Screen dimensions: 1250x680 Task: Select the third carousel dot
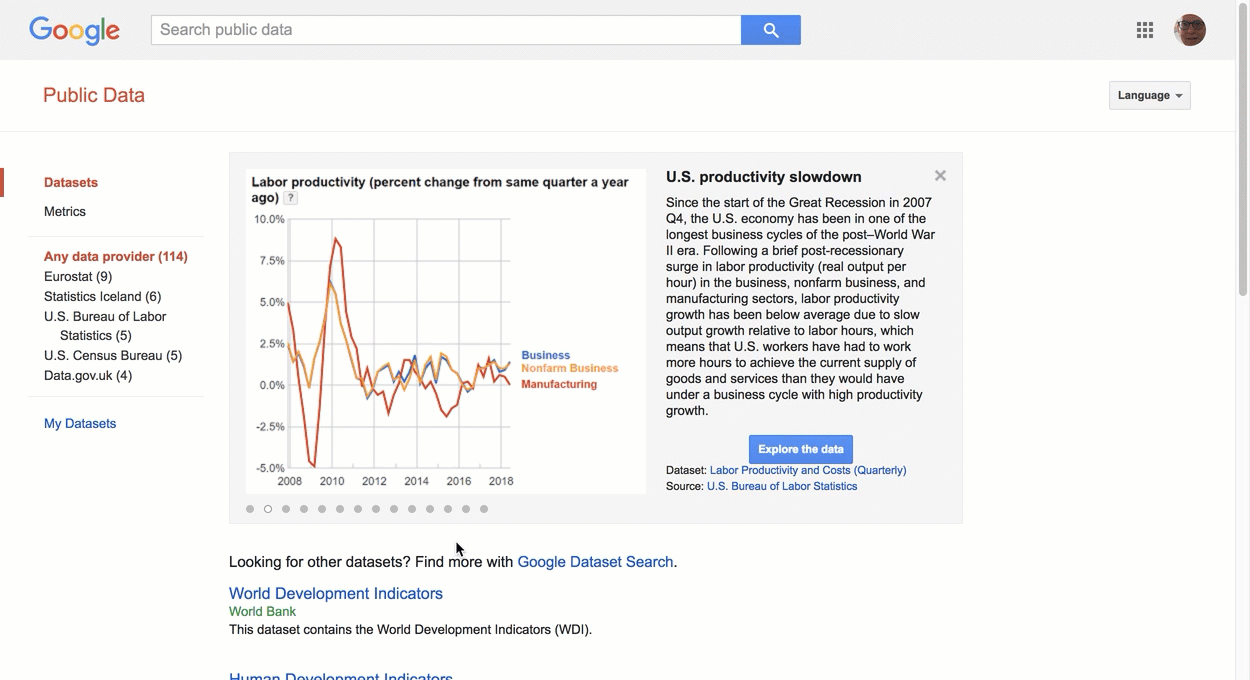pos(286,509)
